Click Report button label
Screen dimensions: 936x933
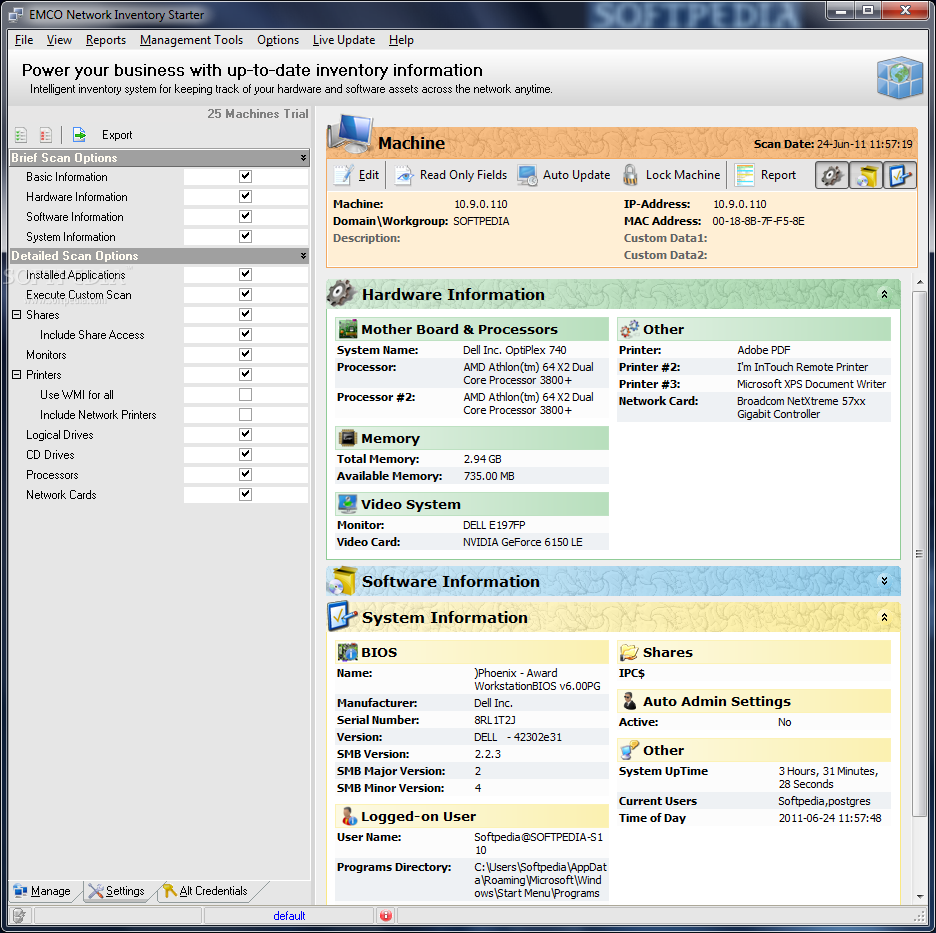(x=778, y=175)
